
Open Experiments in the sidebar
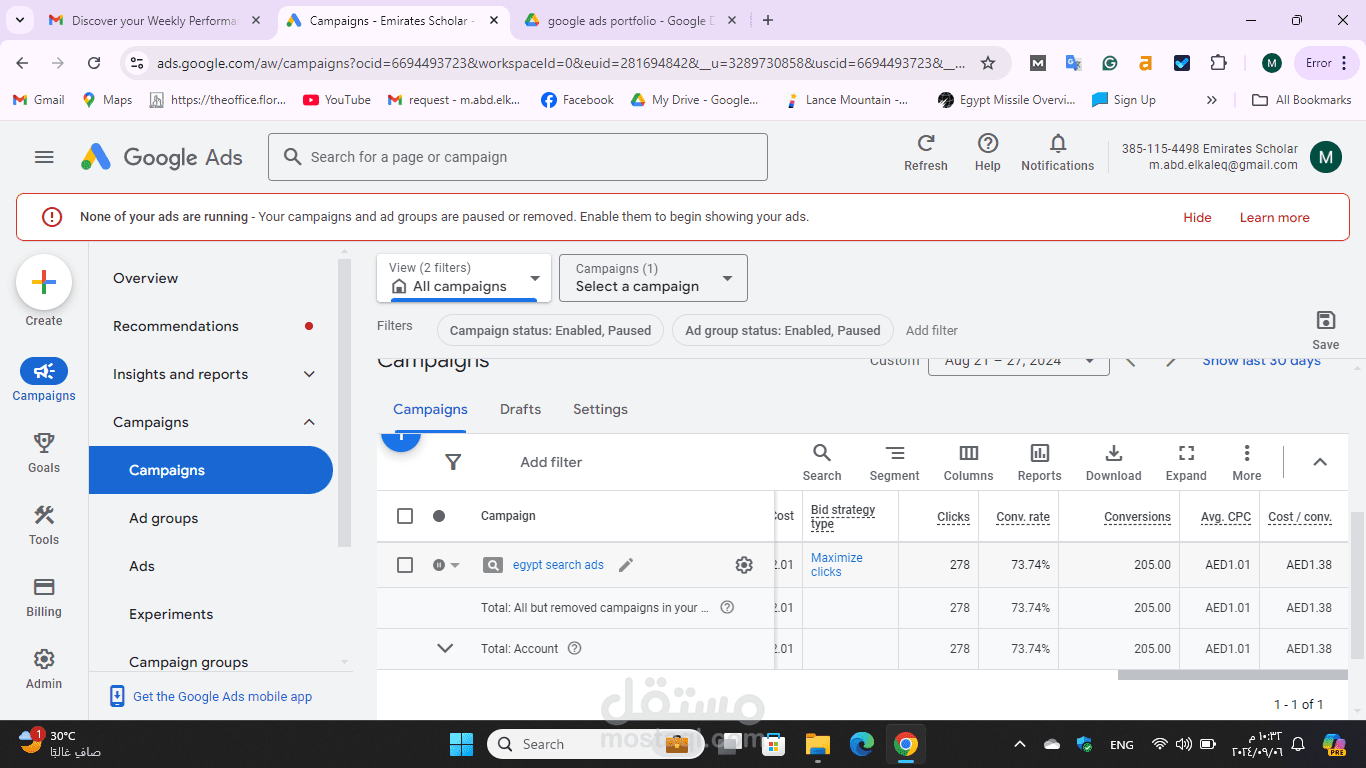[171, 614]
